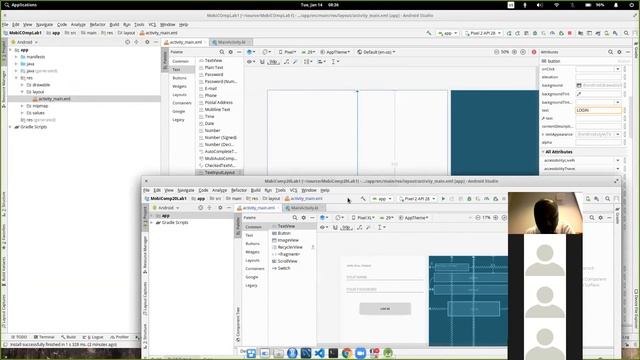Click the project pane gear icon in back window
The width and height of the screenshot is (640, 360).
147,42
